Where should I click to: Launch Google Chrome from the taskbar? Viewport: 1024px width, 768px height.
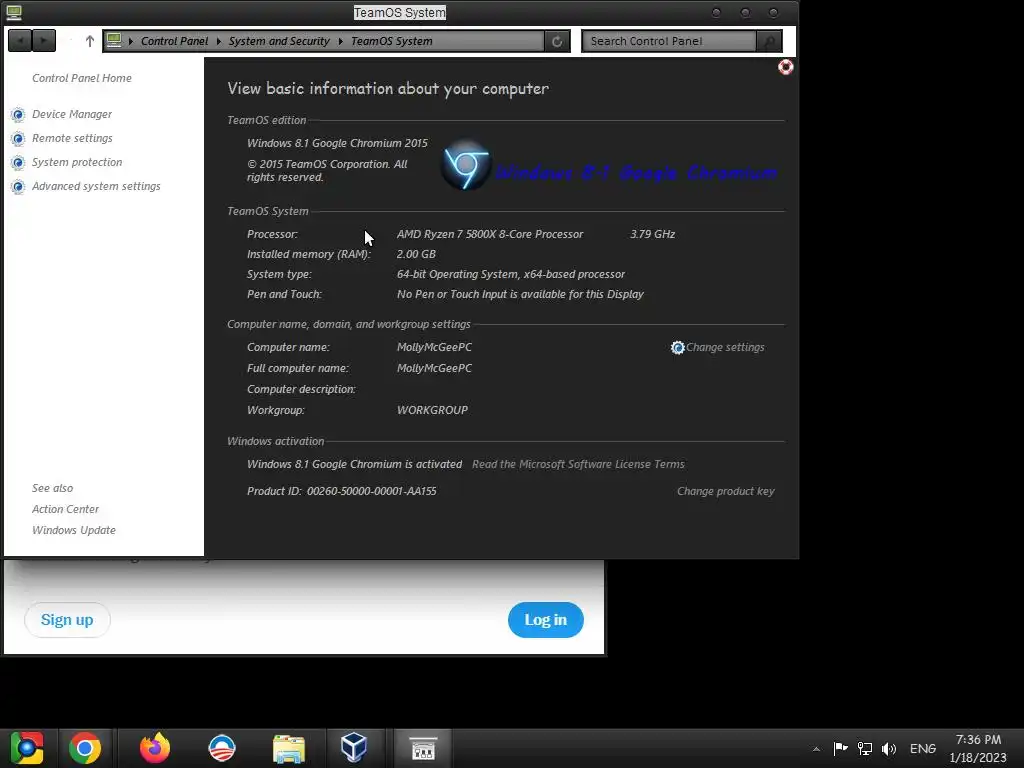coord(85,748)
